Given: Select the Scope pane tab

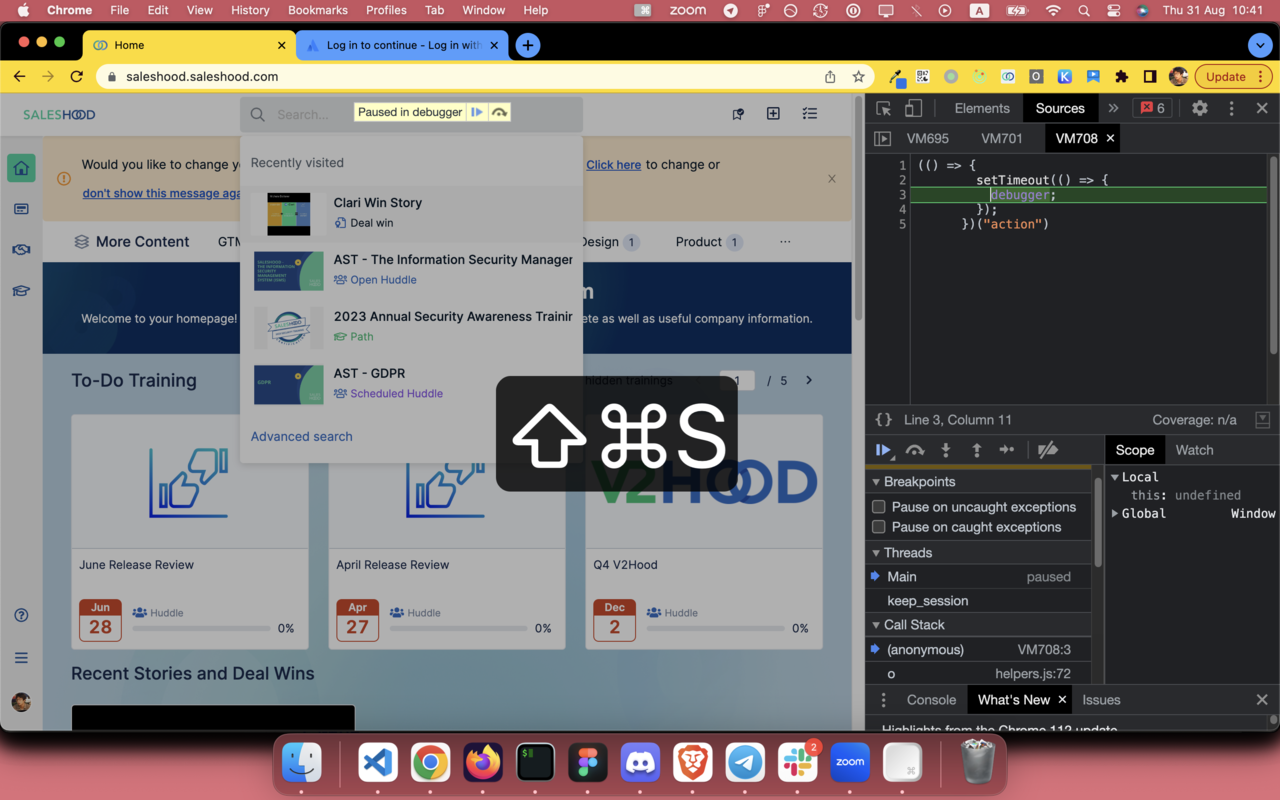Looking at the screenshot, I should coord(1135,450).
